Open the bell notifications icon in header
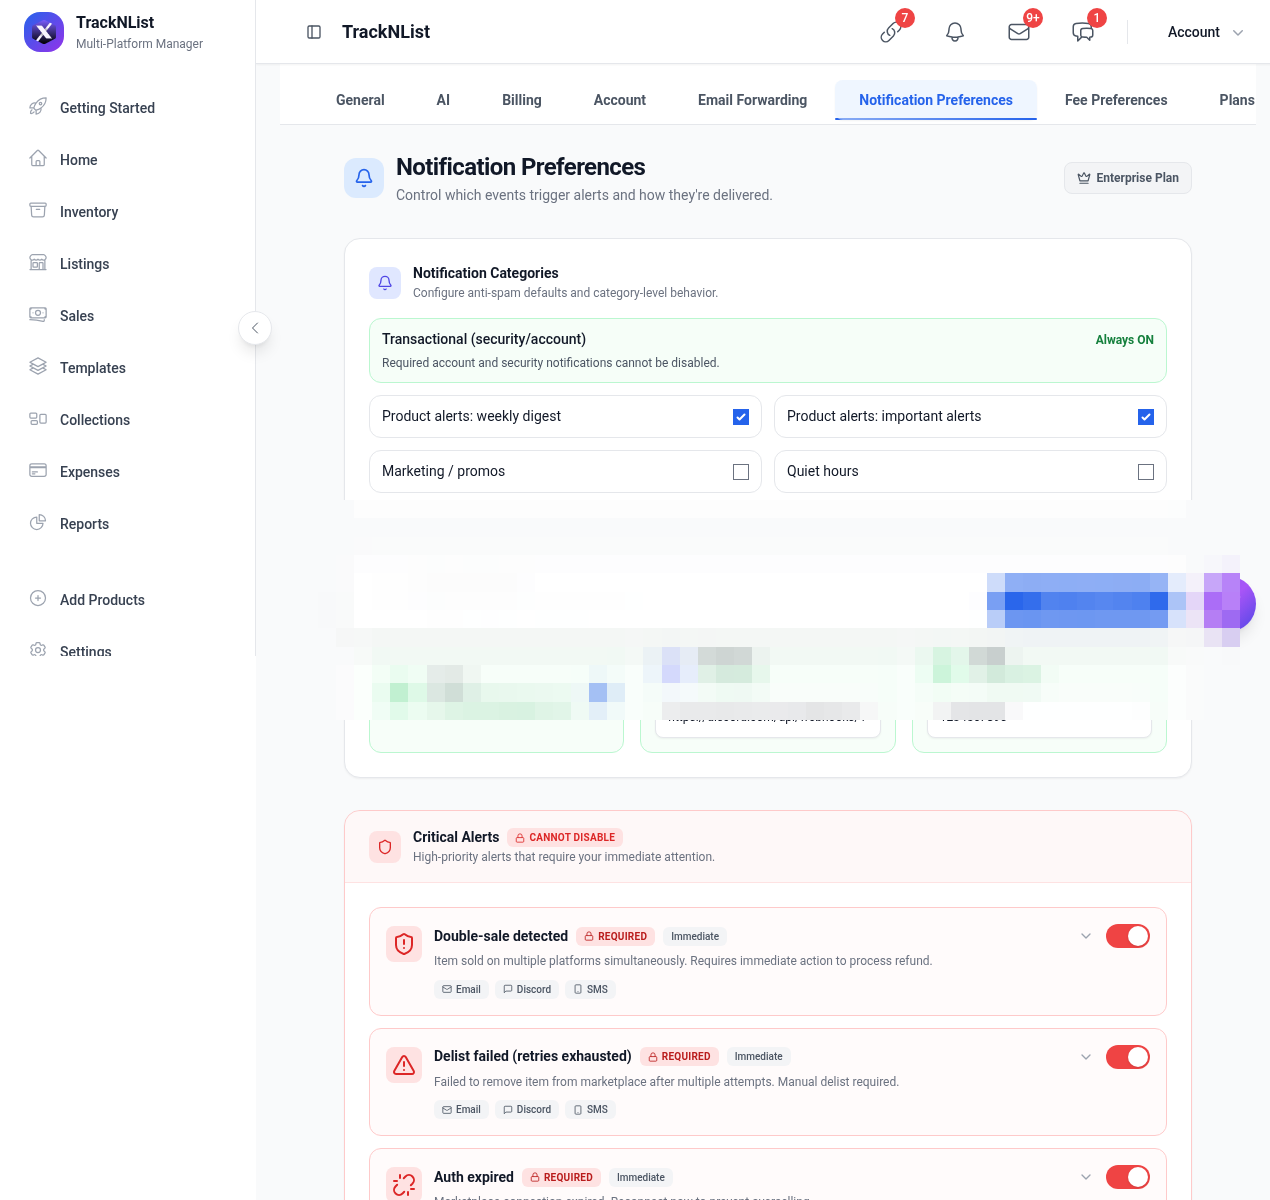This screenshot has height=1200, width=1270. tap(955, 32)
